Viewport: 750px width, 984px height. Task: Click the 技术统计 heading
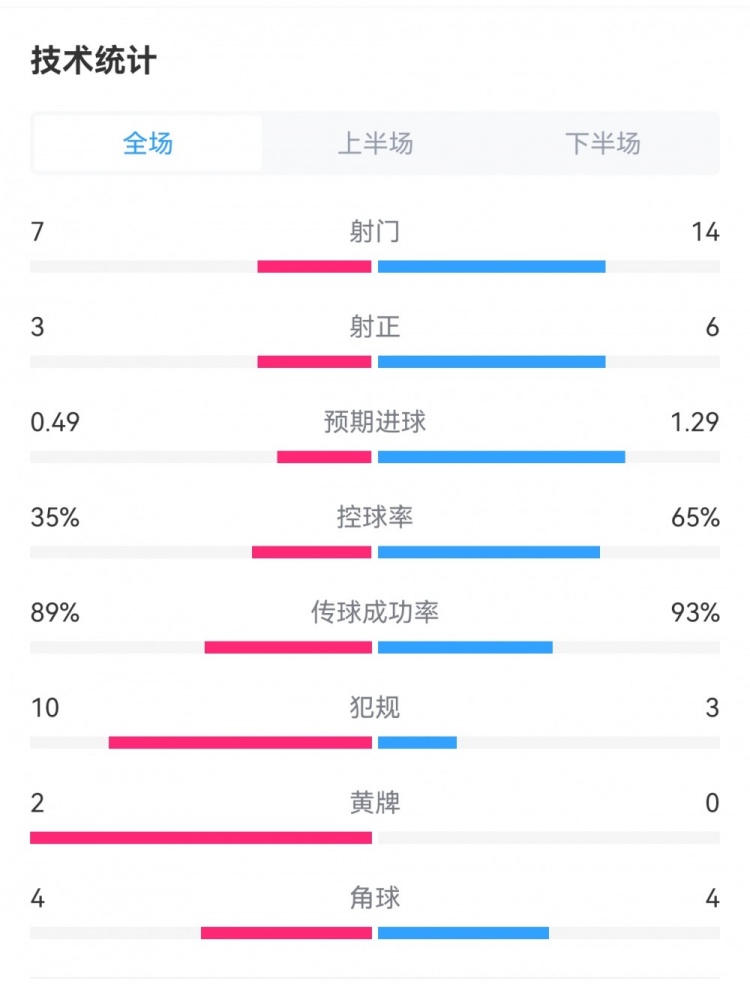[94, 61]
